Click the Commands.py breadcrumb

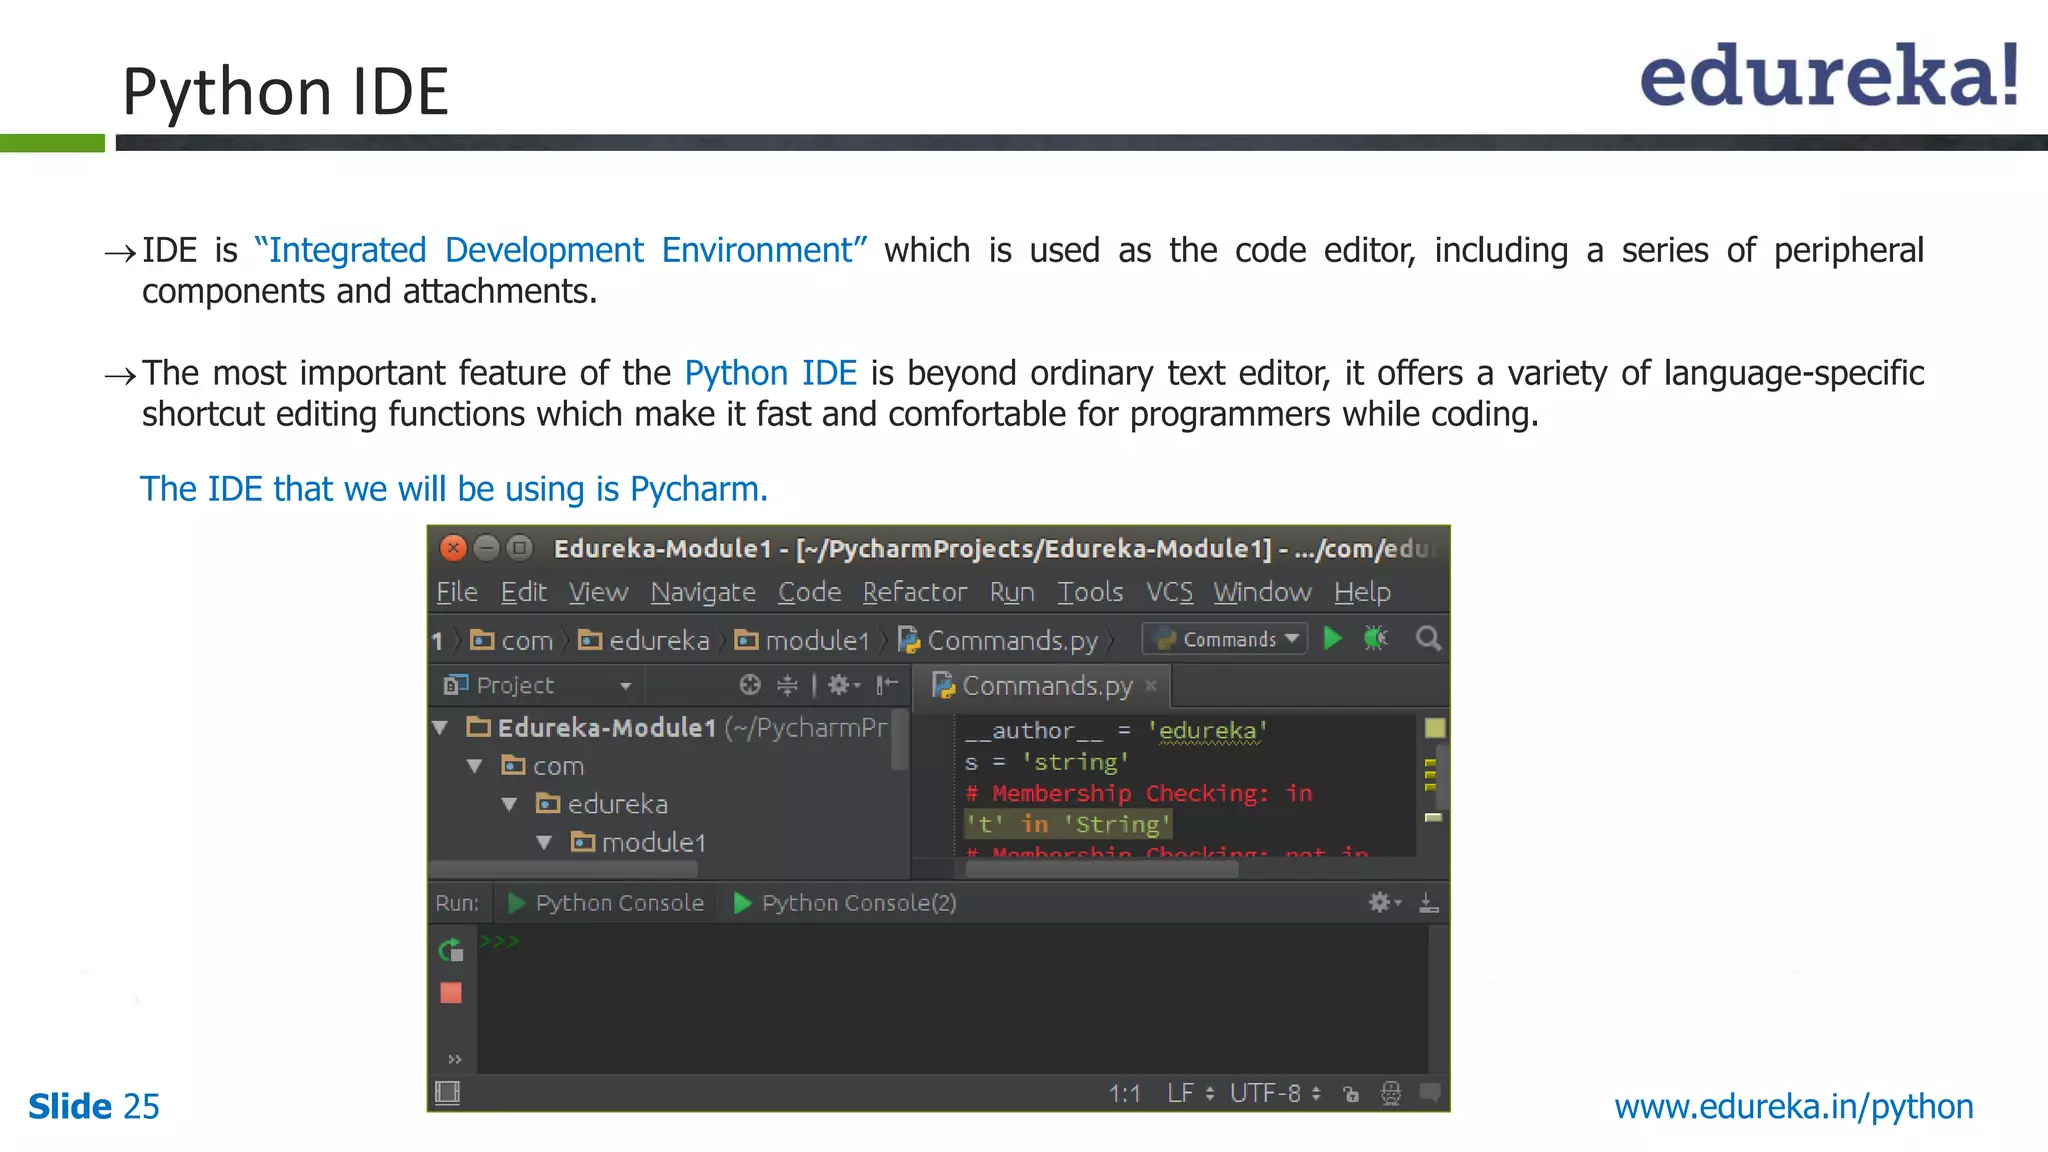998,640
